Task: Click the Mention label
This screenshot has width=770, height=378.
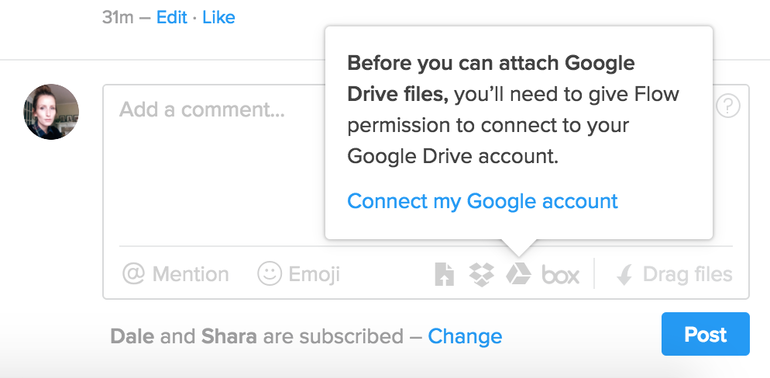Action: [191, 274]
